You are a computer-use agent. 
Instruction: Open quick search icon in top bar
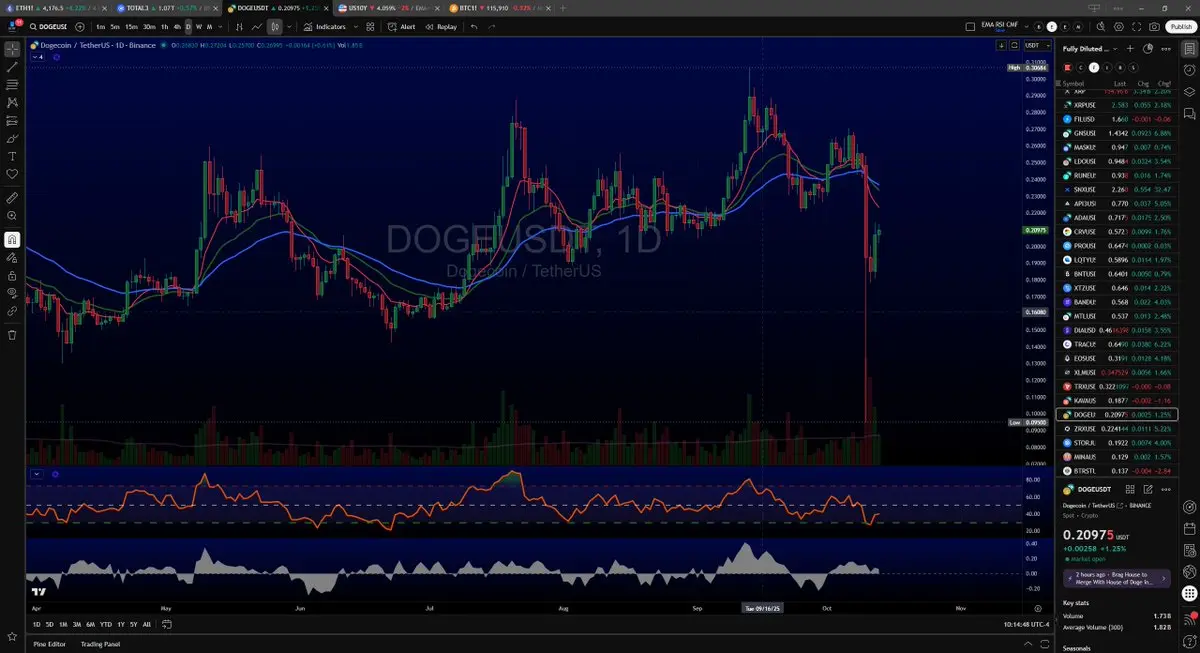click(1100, 27)
